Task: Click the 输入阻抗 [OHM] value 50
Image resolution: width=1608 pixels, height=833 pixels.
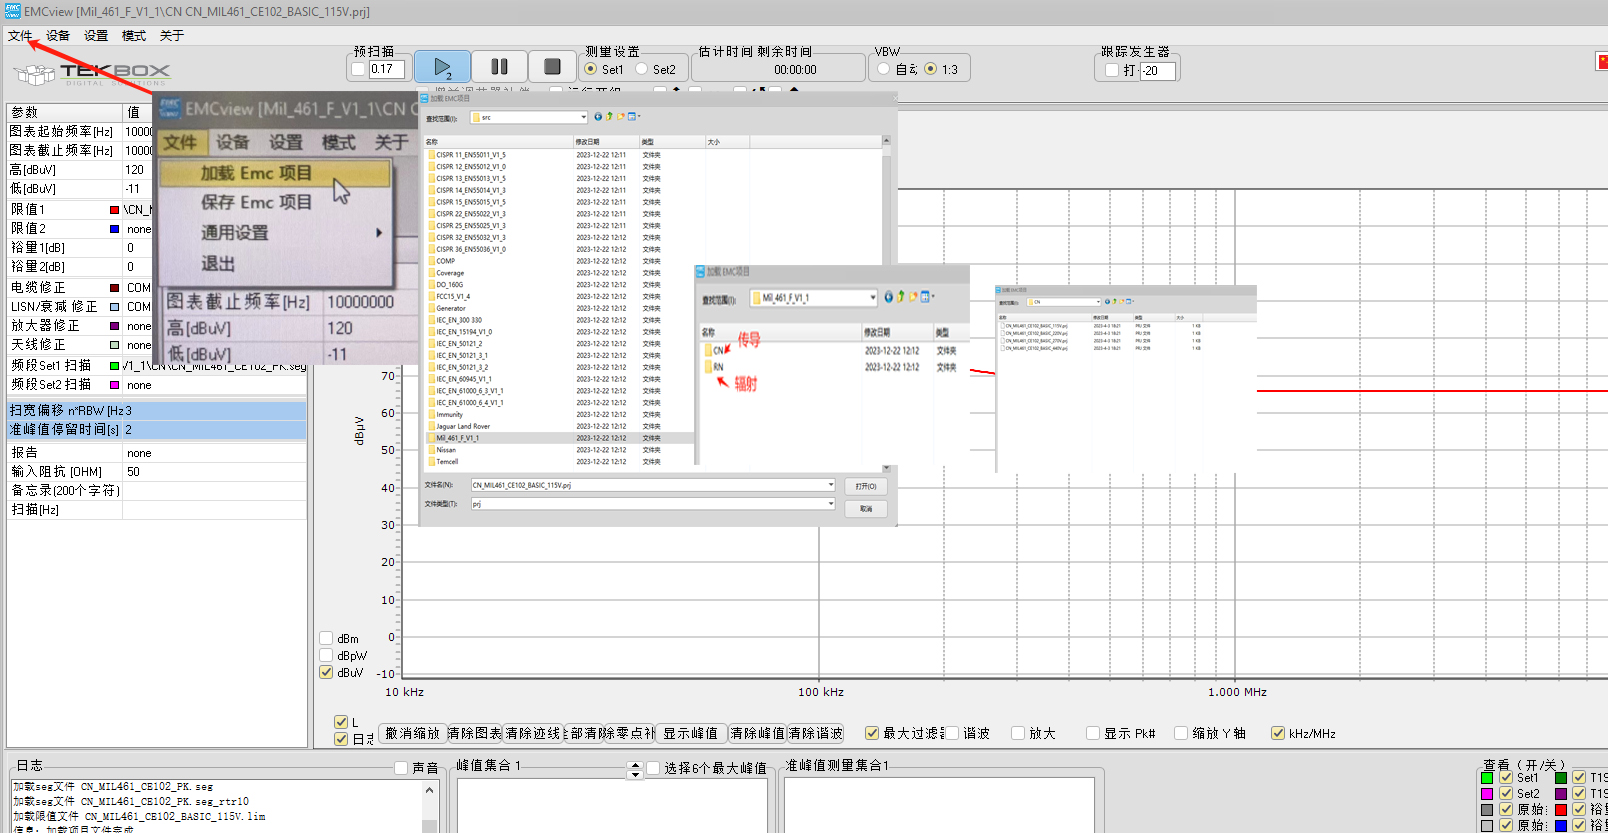Action: 214,472
